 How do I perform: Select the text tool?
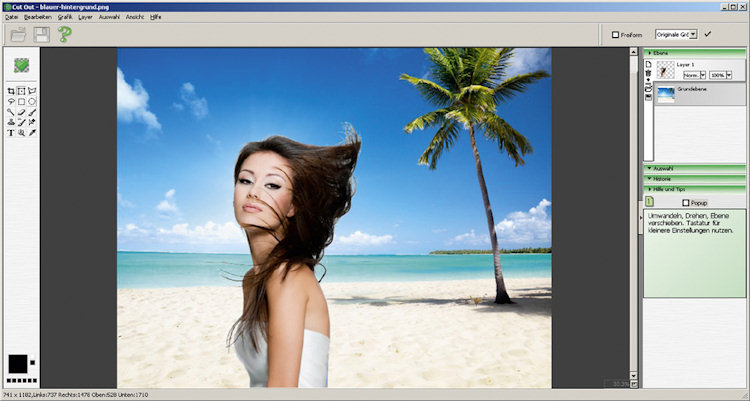[x=11, y=132]
